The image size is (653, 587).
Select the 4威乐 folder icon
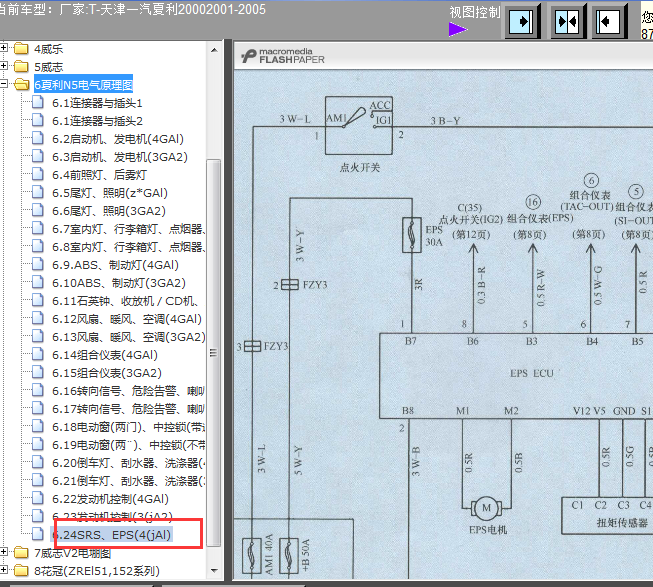[21, 49]
